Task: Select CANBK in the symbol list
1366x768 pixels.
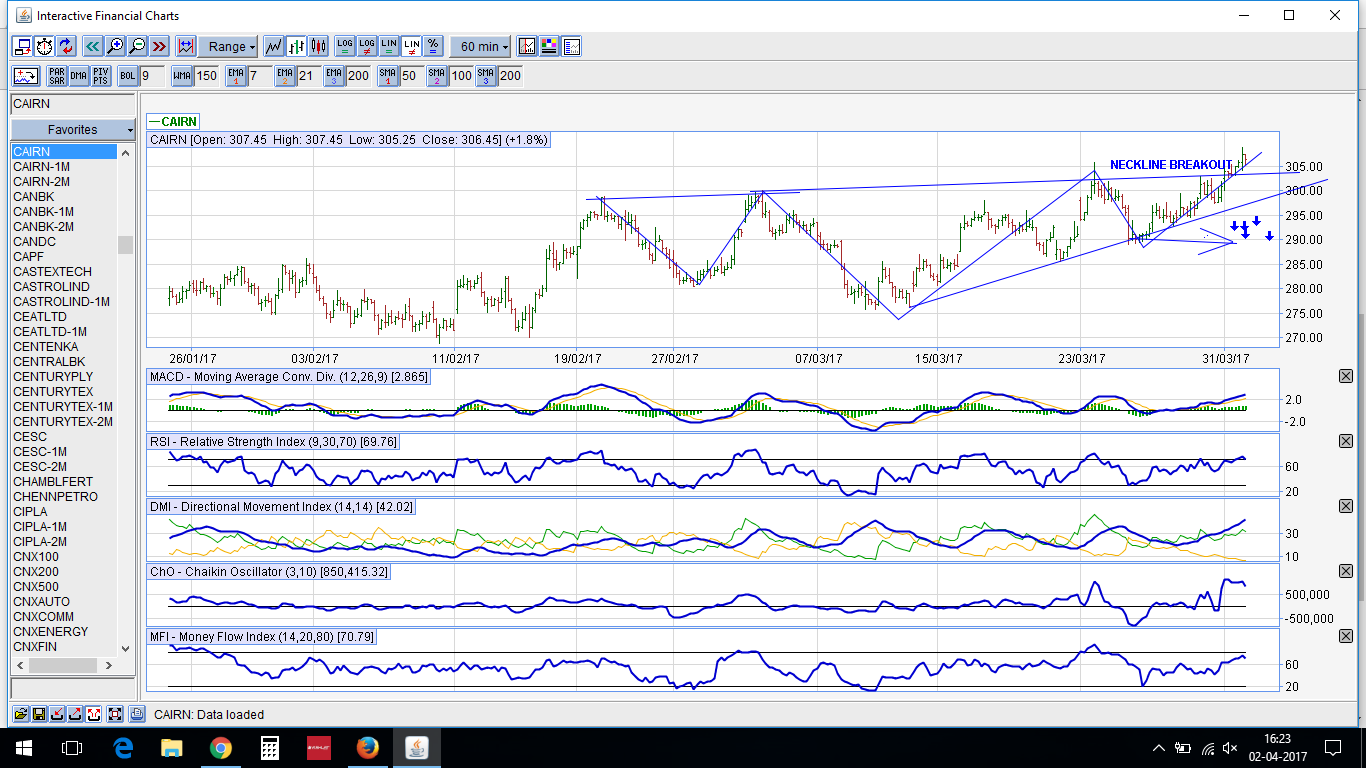Action: [64, 197]
